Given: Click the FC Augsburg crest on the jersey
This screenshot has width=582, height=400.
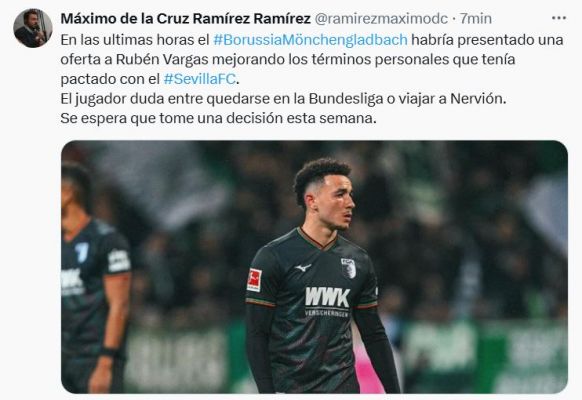Looking at the screenshot, I should [348, 268].
